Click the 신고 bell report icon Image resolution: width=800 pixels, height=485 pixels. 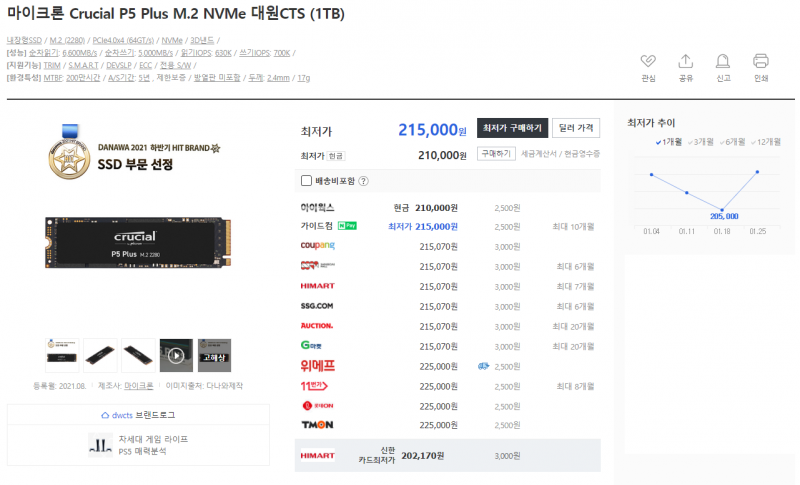722,61
